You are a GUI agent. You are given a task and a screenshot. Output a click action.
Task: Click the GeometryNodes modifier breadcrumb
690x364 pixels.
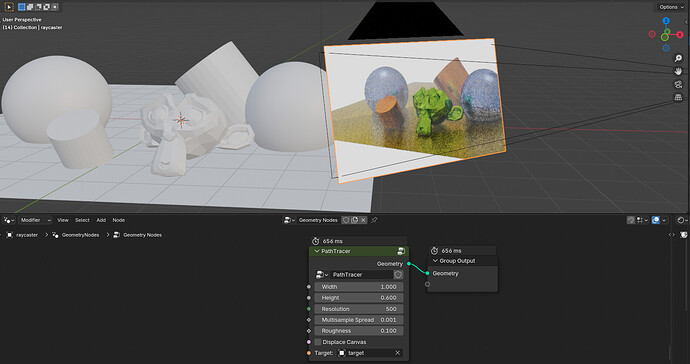[x=76, y=235]
